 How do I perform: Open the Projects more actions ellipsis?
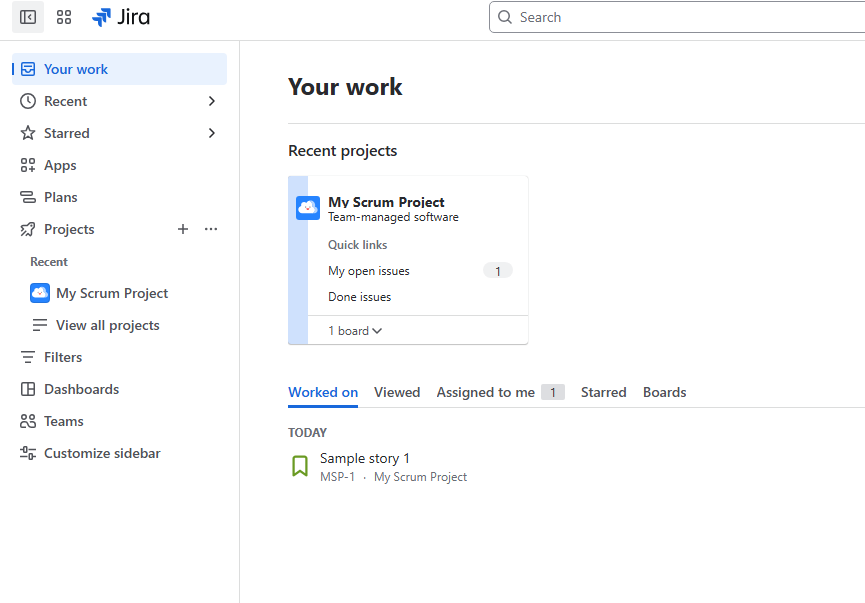click(211, 229)
